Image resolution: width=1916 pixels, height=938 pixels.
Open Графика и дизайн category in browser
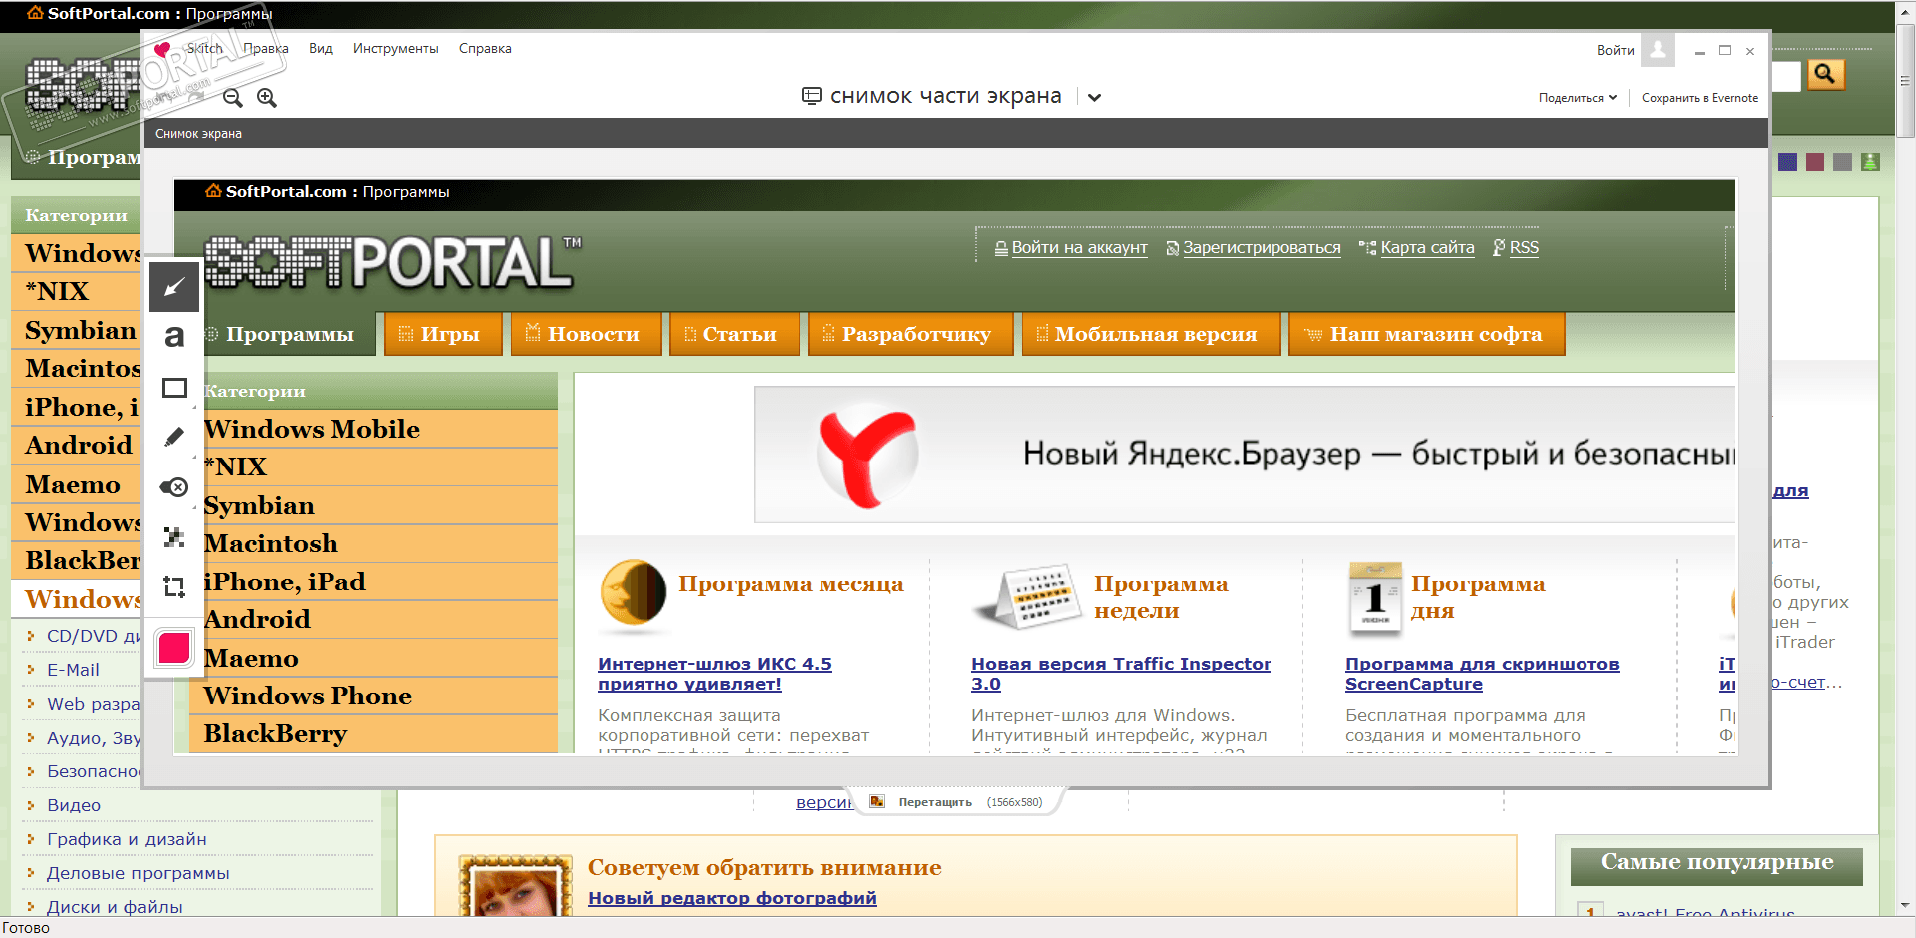[x=127, y=839]
